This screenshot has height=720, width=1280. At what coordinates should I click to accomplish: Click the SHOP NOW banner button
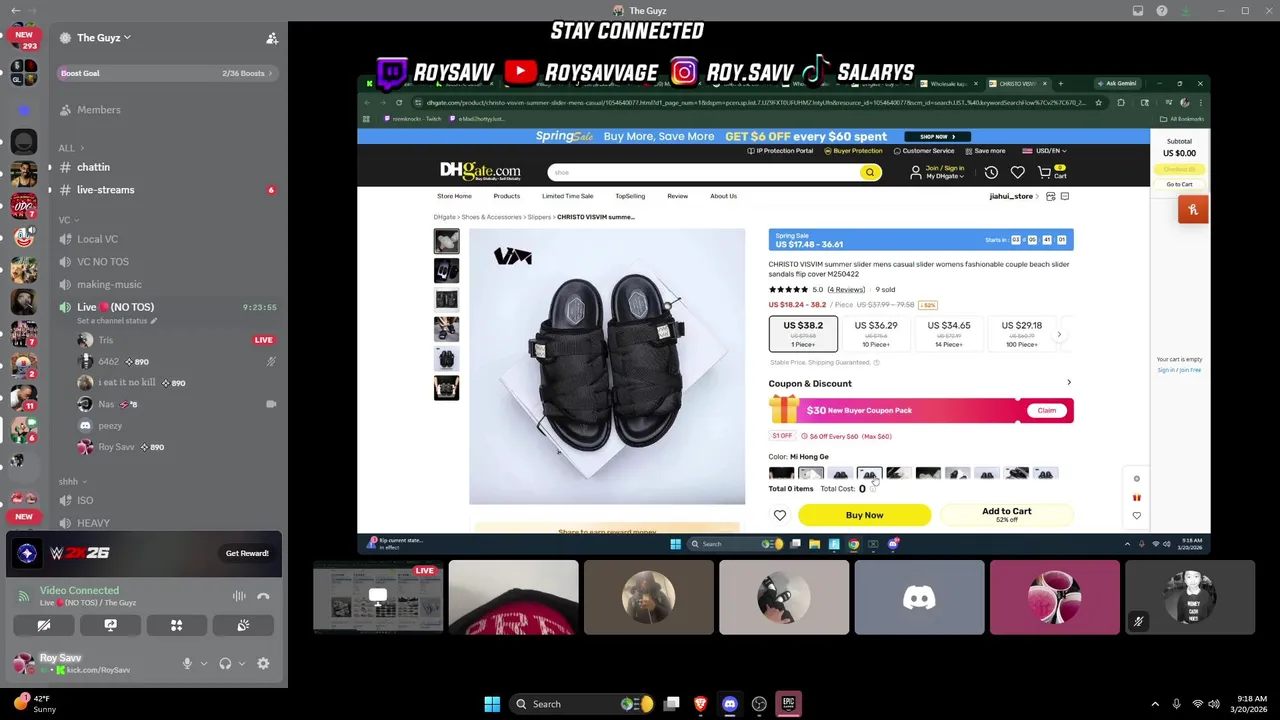pos(935,137)
